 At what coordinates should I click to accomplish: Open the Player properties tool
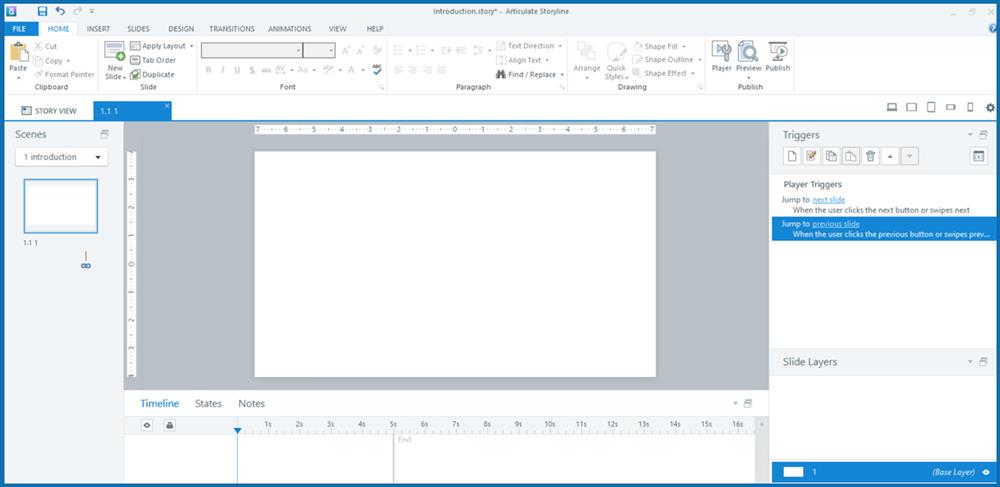tap(721, 56)
